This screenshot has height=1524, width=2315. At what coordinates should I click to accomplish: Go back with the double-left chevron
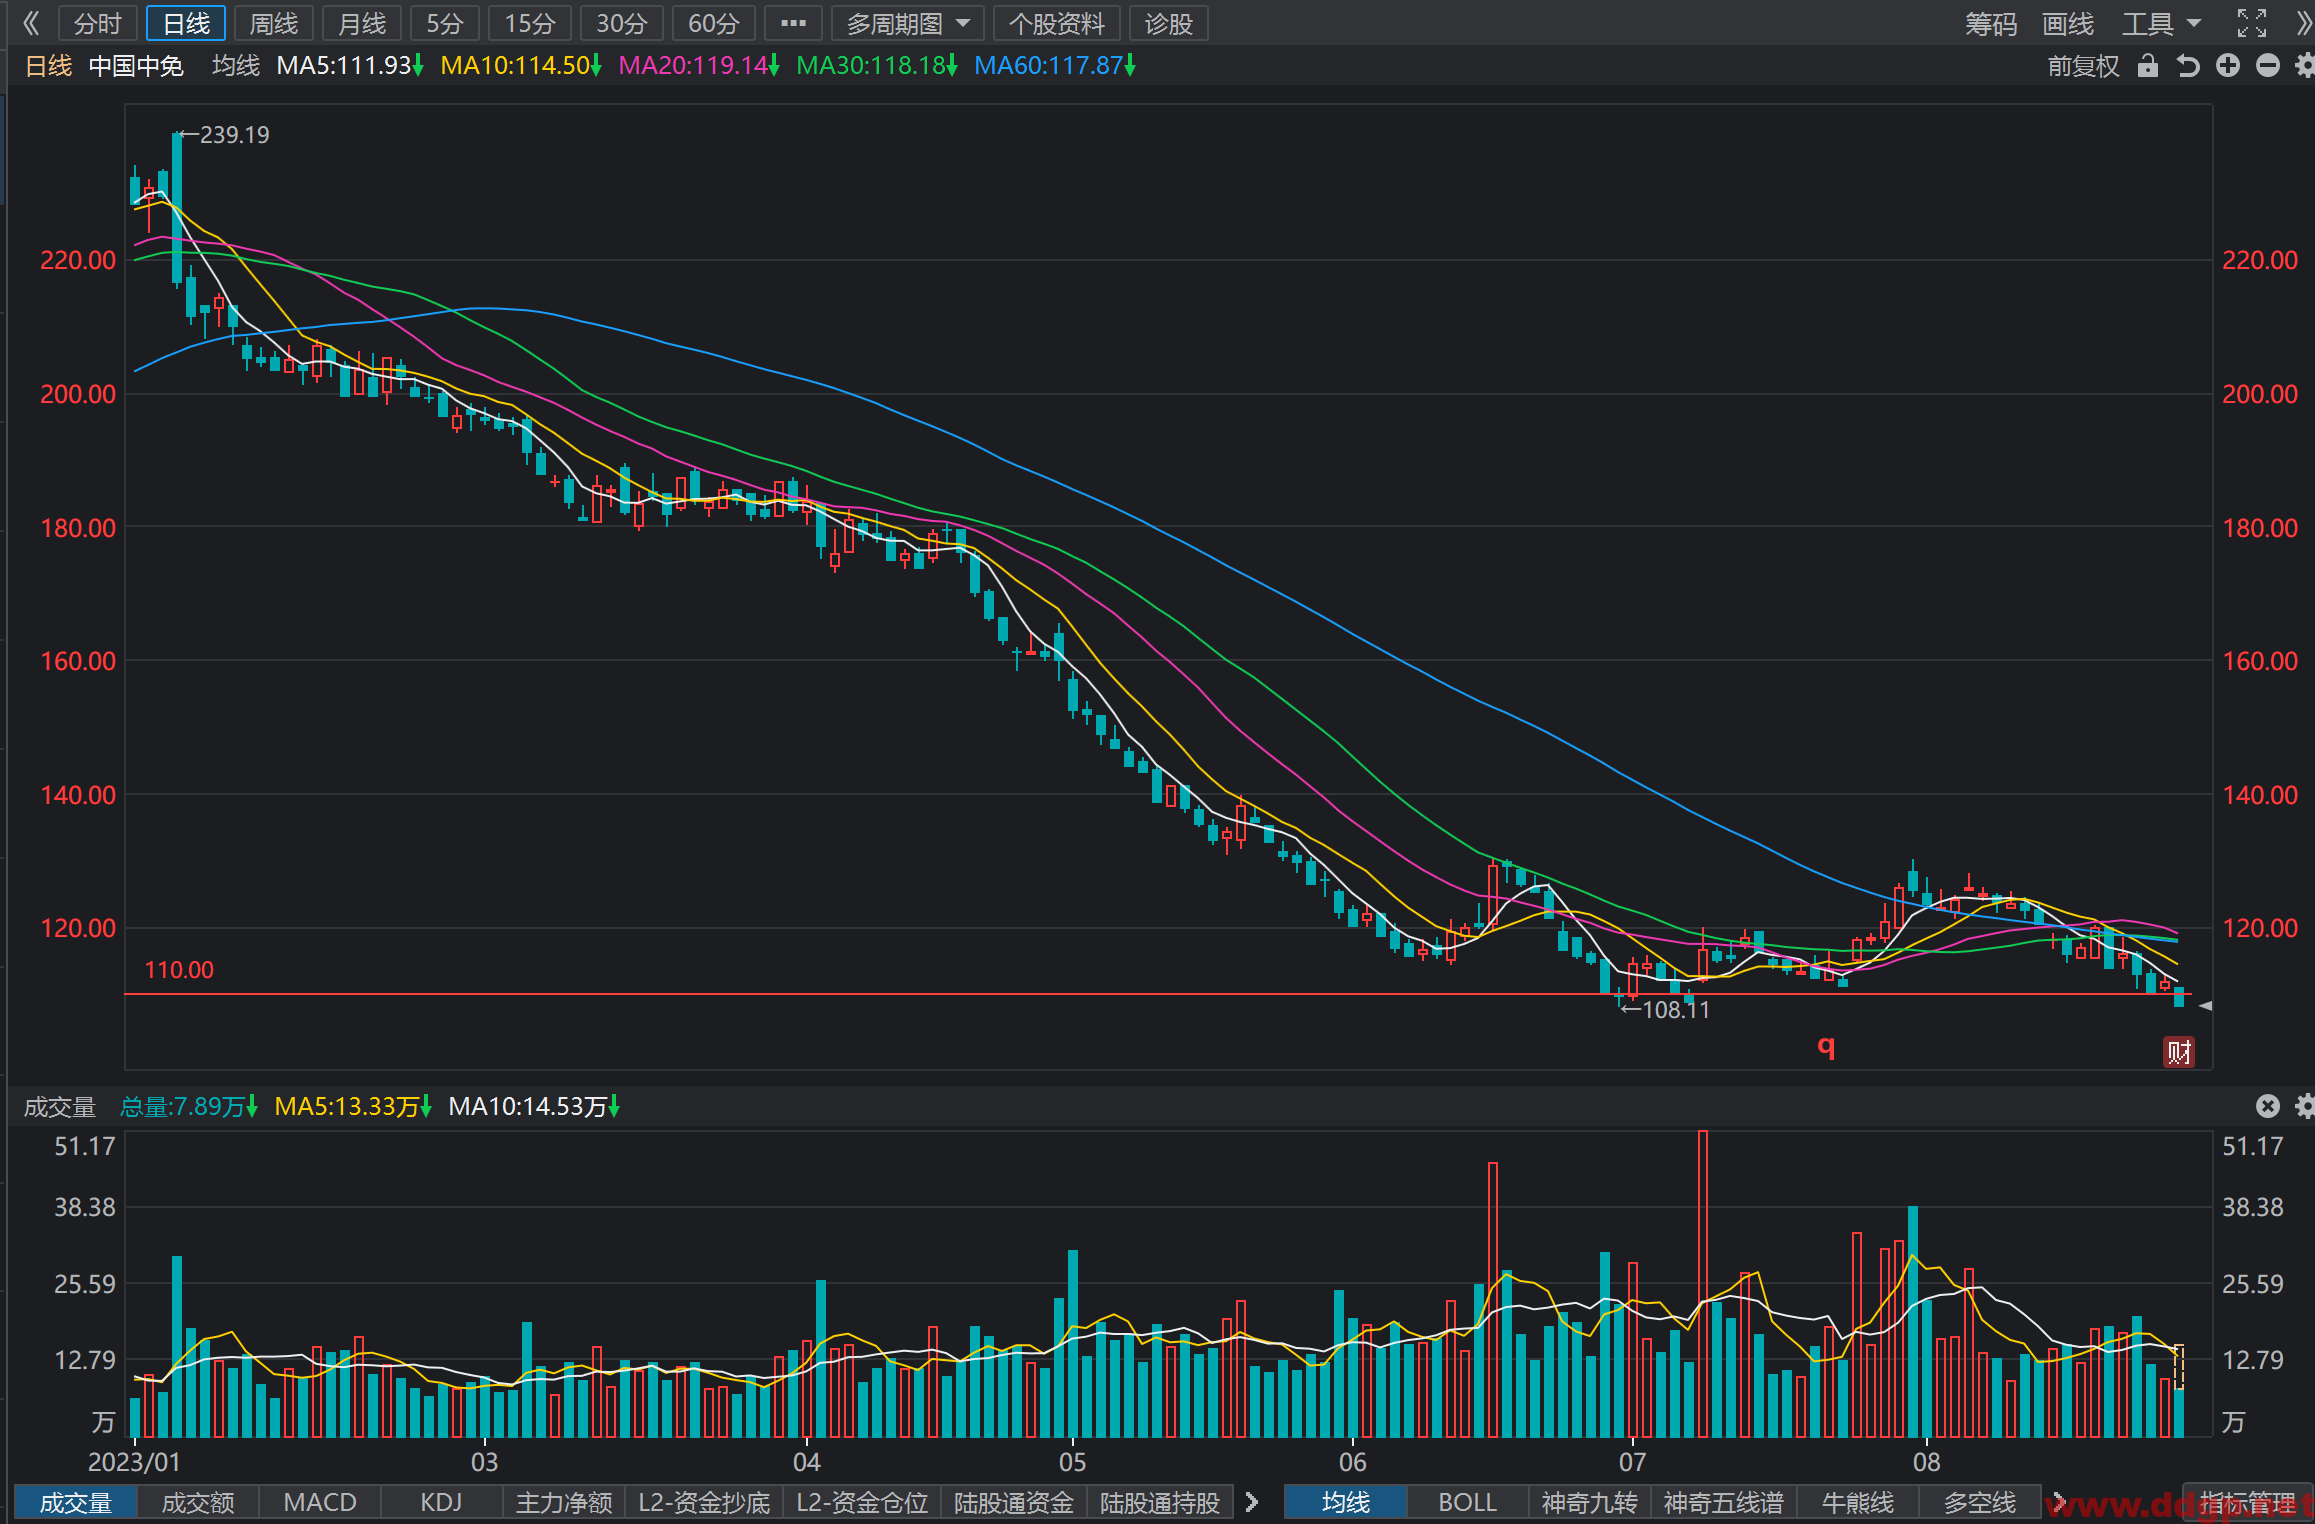[x=30, y=23]
